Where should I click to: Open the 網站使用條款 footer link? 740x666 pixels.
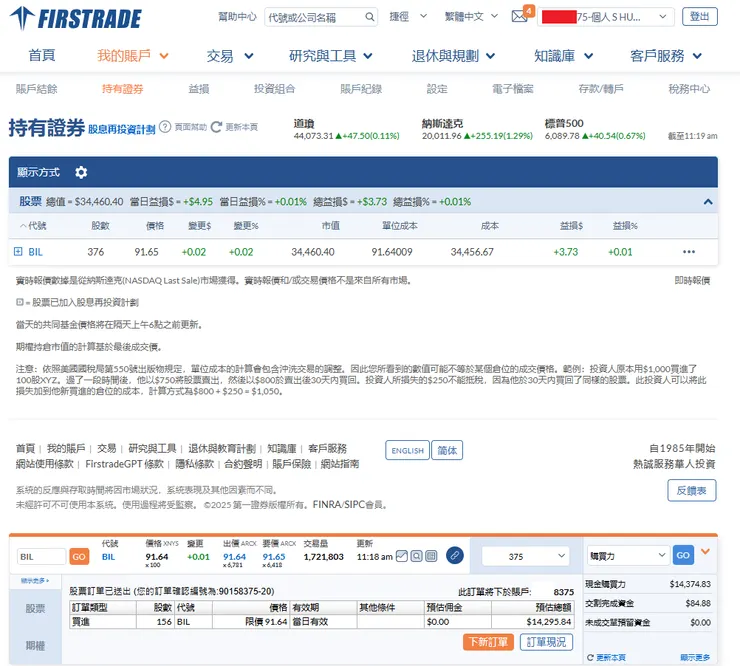(x=44, y=464)
